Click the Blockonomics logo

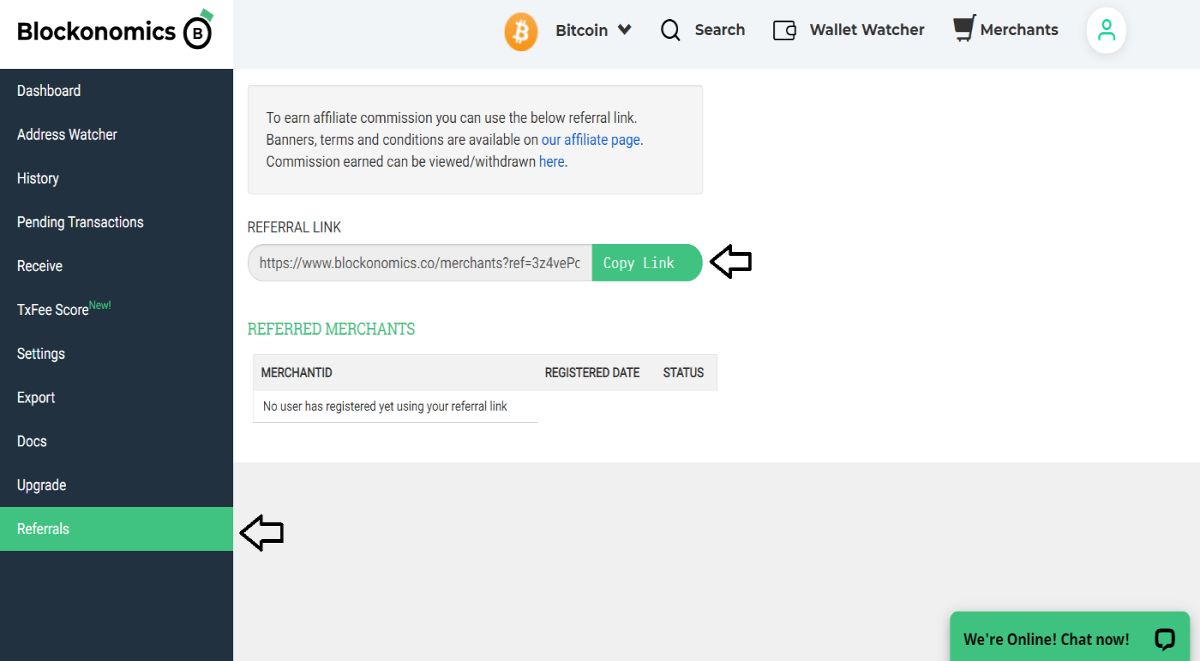coord(116,31)
